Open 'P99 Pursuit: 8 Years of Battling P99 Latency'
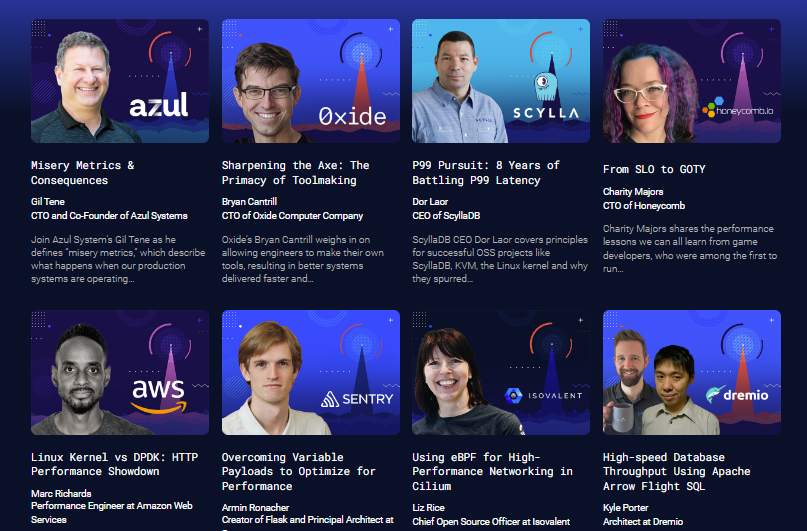 click(x=486, y=173)
